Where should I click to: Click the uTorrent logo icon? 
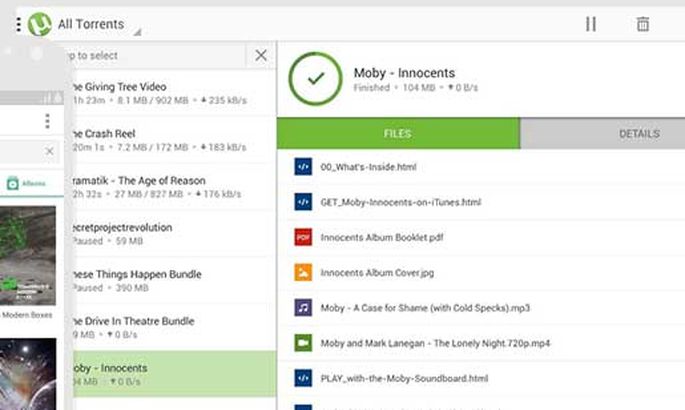click(x=40, y=24)
